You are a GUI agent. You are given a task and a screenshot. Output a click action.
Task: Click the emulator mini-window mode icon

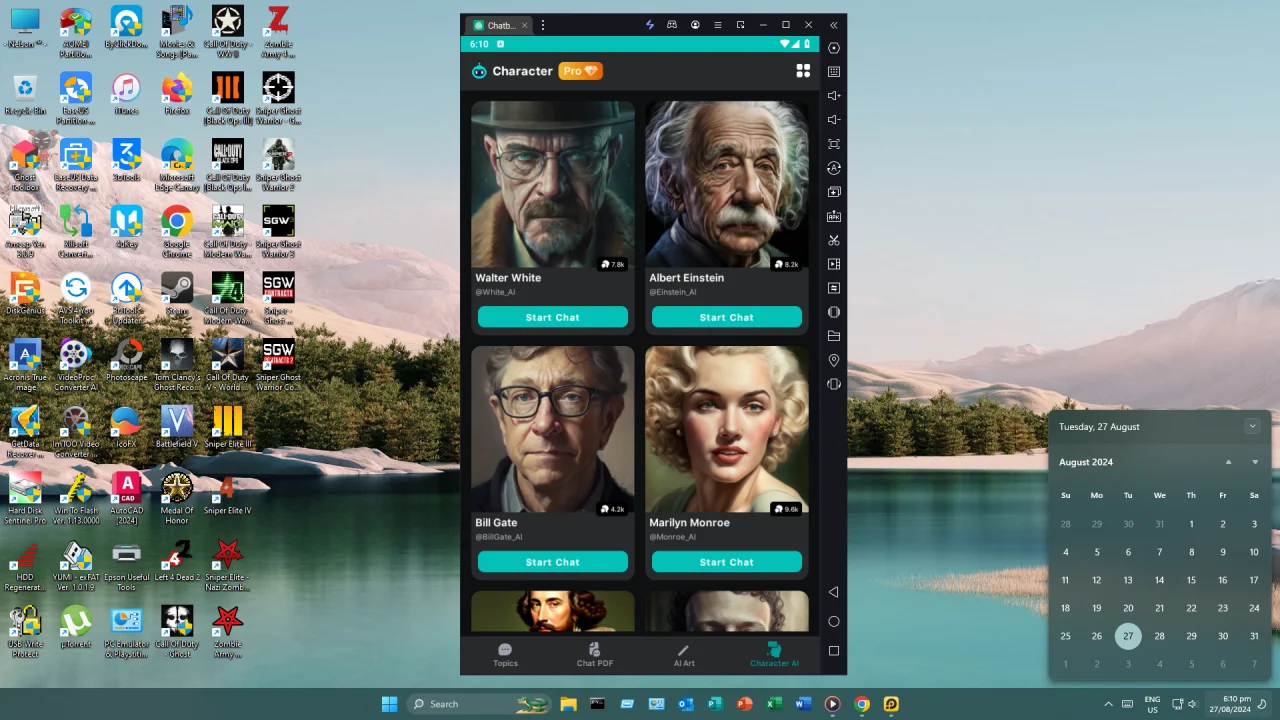[740, 25]
